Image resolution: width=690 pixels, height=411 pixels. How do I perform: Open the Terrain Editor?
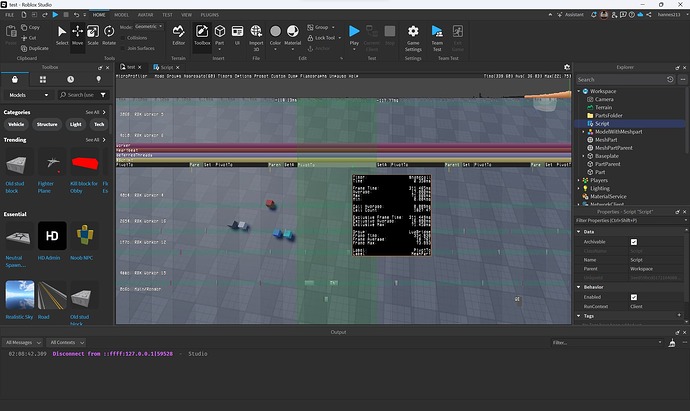178,35
